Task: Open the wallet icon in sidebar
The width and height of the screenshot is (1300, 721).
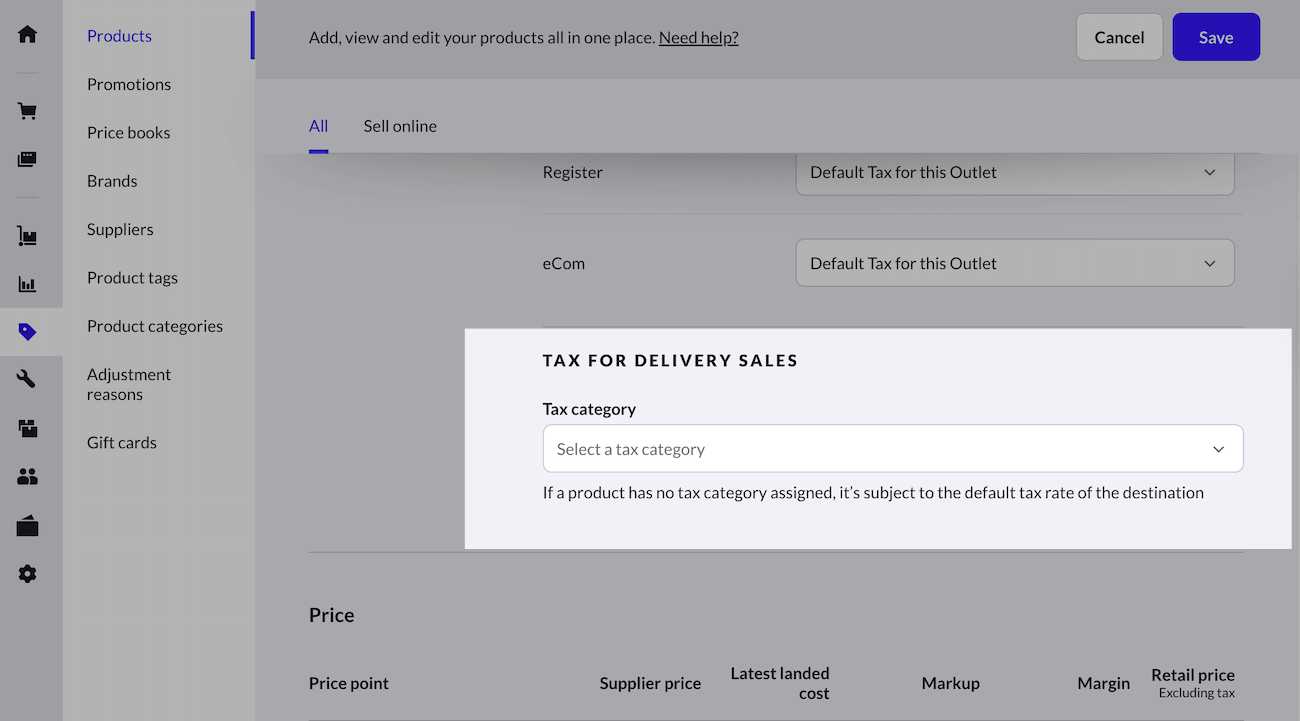Action: click(x=27, y=525)
